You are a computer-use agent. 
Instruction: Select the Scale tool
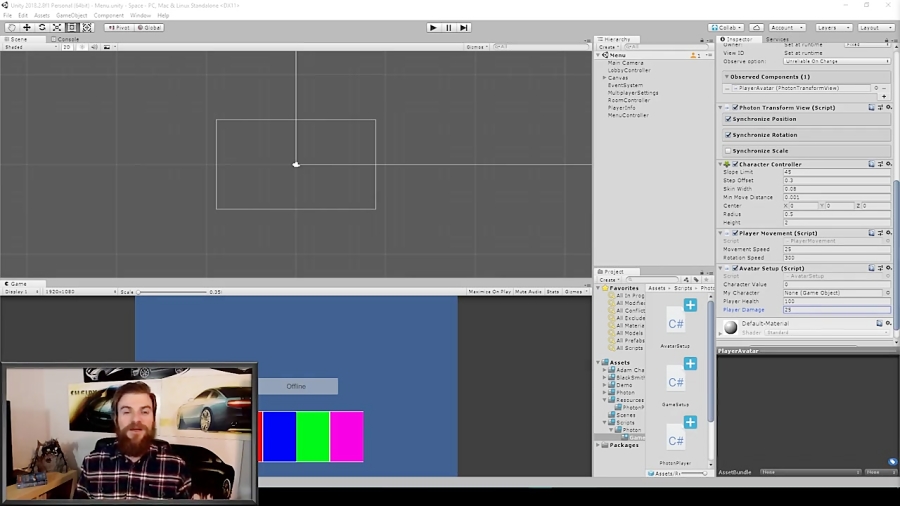[57, 28]
